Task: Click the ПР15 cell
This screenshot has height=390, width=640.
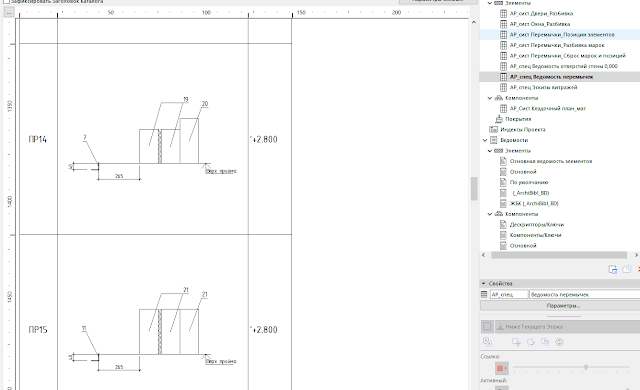Action: [x=38, y=330]
